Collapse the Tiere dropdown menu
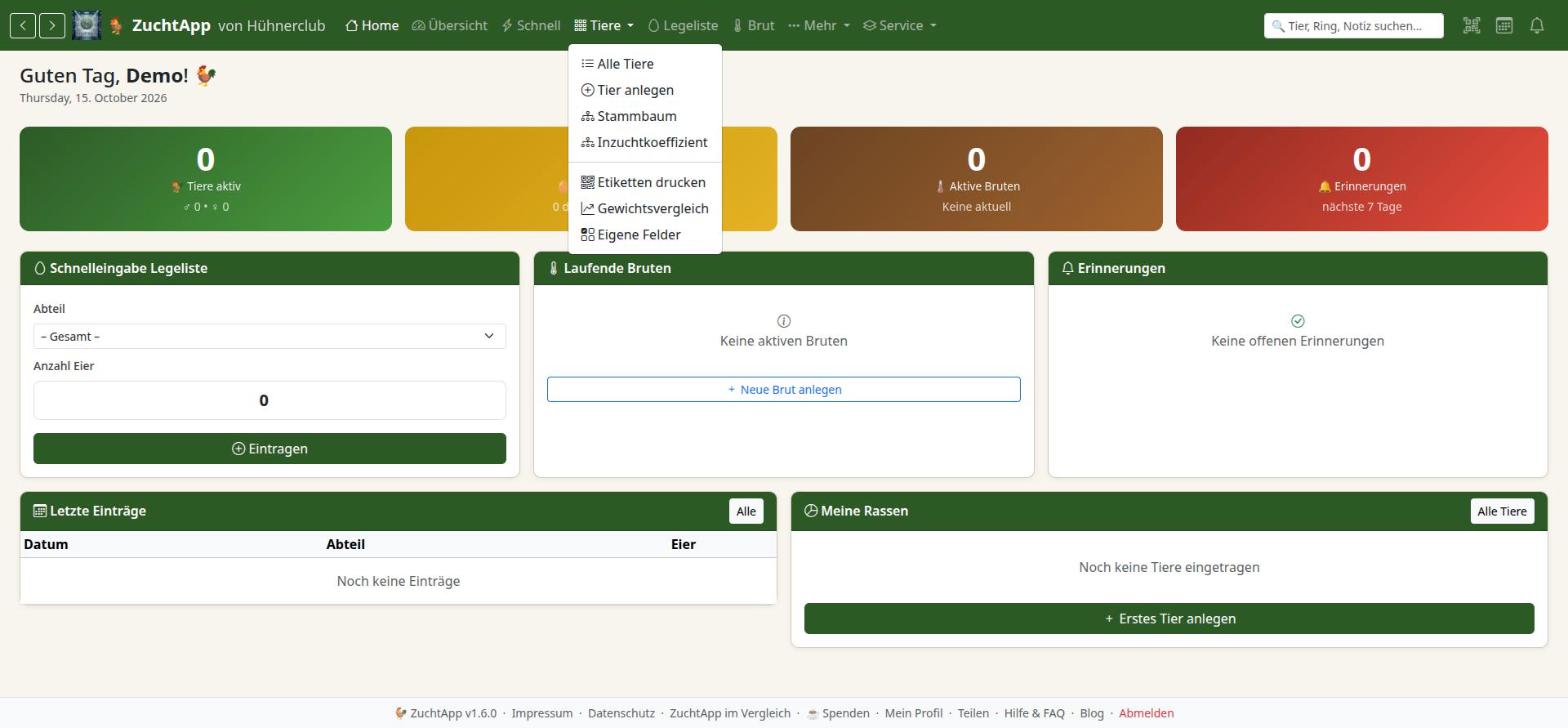 604,26
